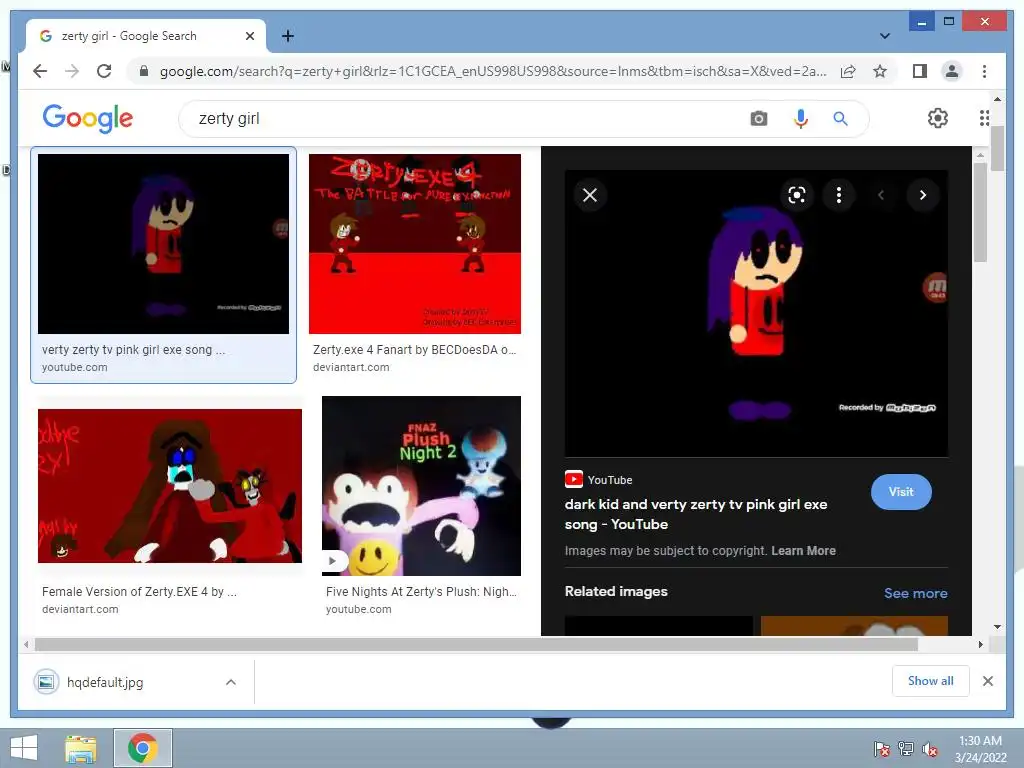Open the Chrome three-dot menu
The width and height of the screenshot is (1024, 768).
pyautogui.click(x=984, y=71)
